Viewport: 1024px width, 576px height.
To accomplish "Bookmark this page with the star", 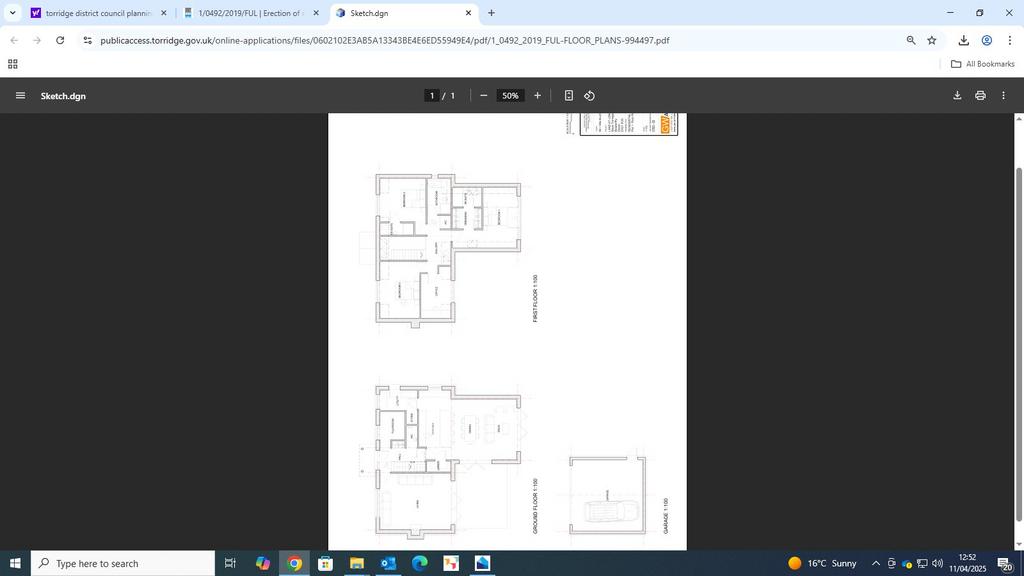I will coord(932,40).
